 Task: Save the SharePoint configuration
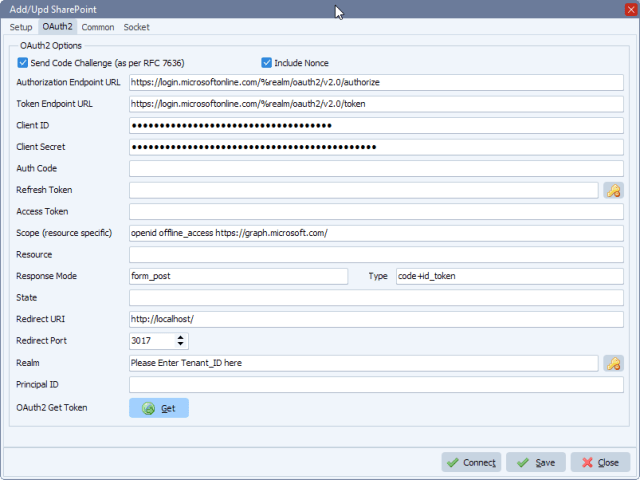coord(536,462)
